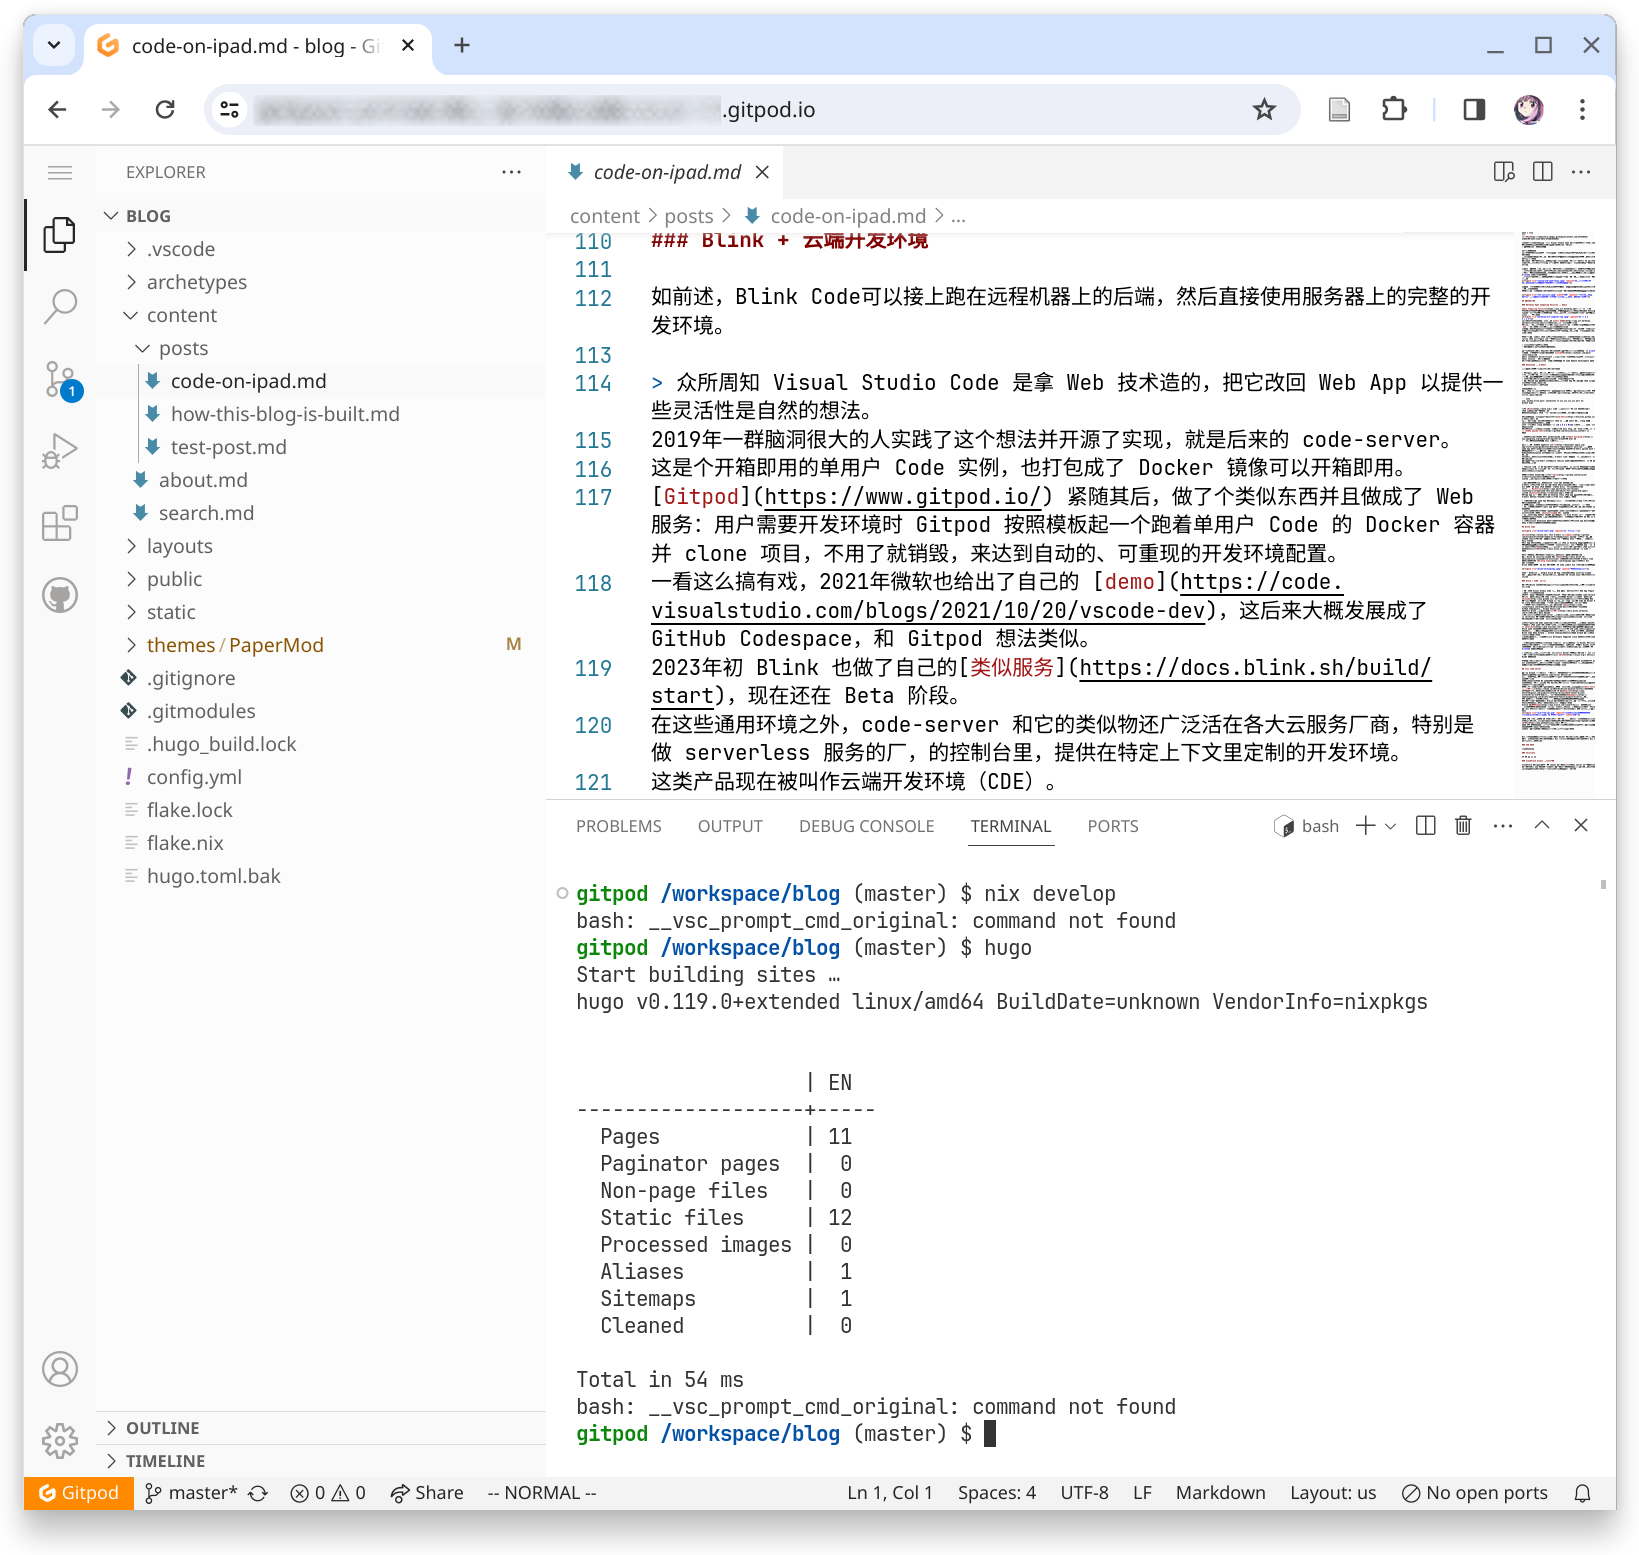Click 'posts' in the breadcrumb path
1639x1555 pixels.
tap(689, 216)
